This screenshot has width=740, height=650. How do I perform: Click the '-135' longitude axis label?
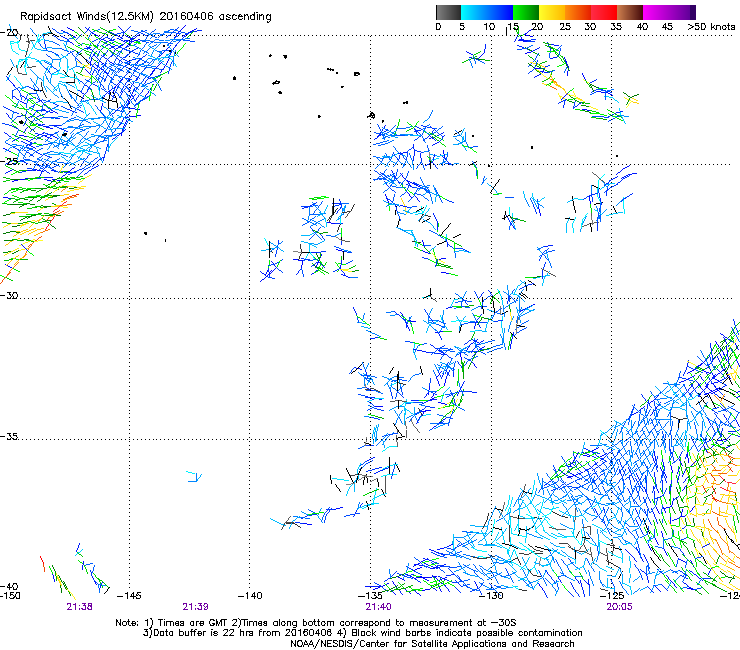click(x=370, y=595)
